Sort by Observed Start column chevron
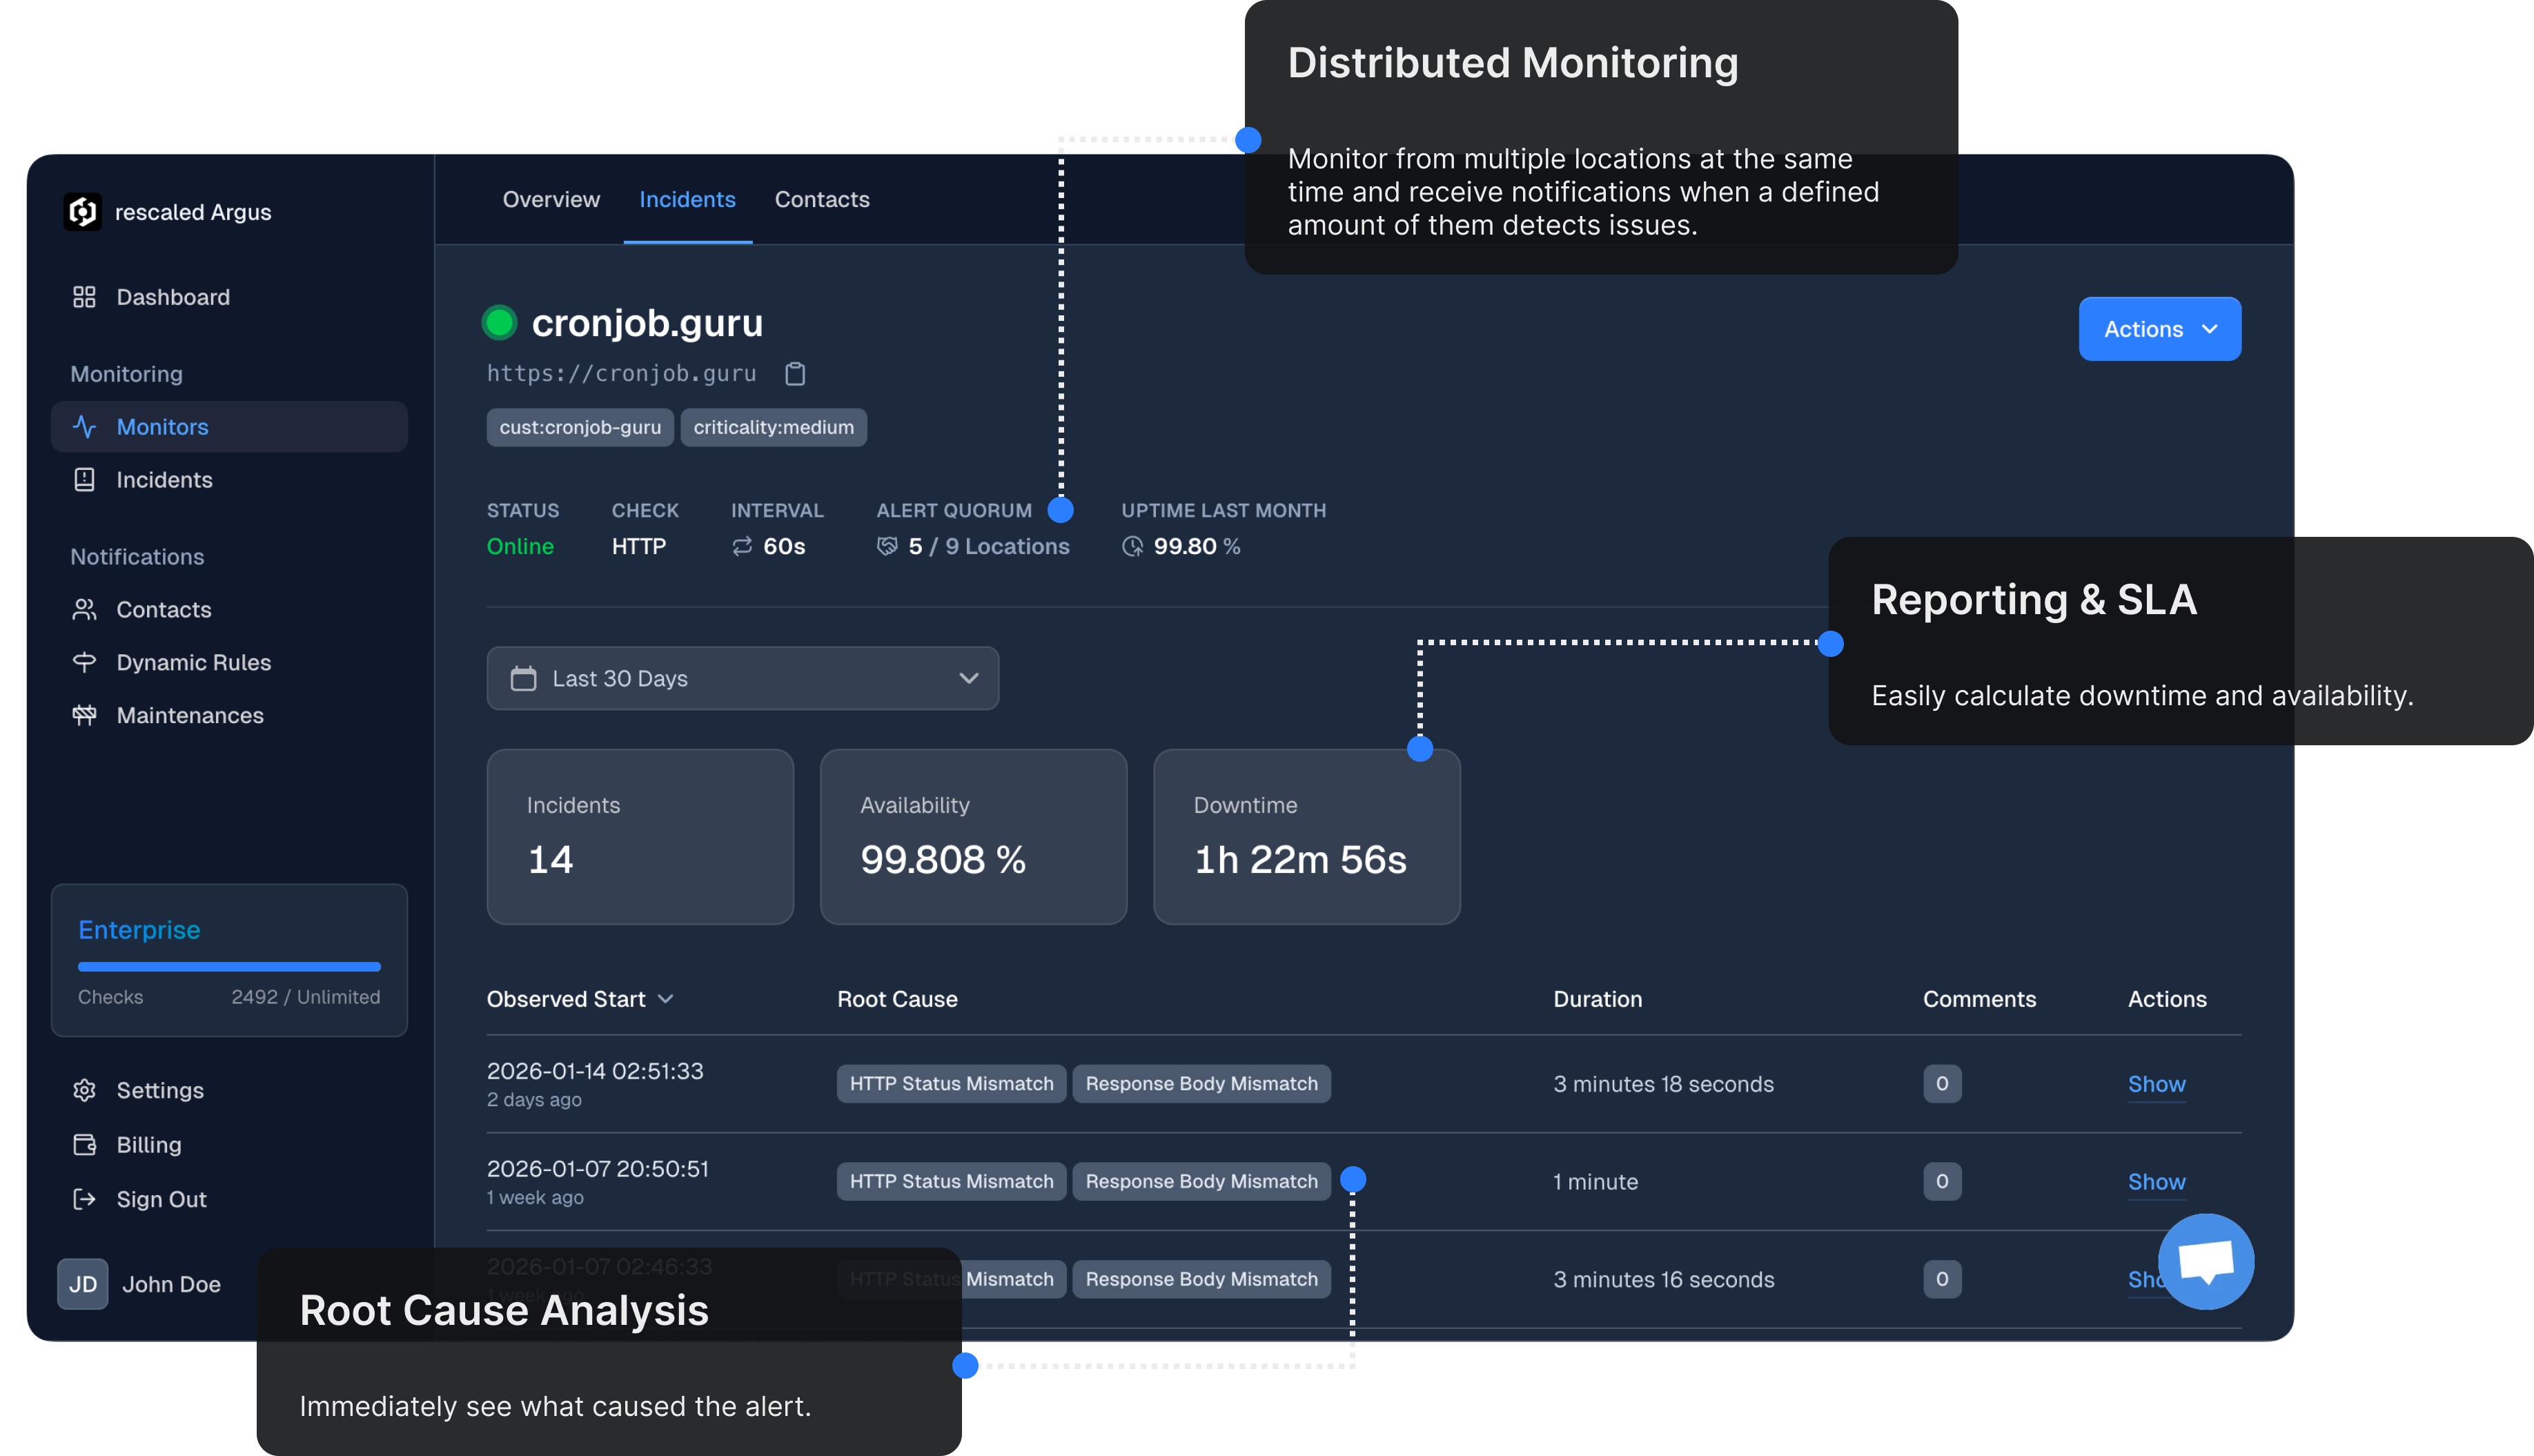Viewport: 2534px width, 1456px height. point(666,999)
